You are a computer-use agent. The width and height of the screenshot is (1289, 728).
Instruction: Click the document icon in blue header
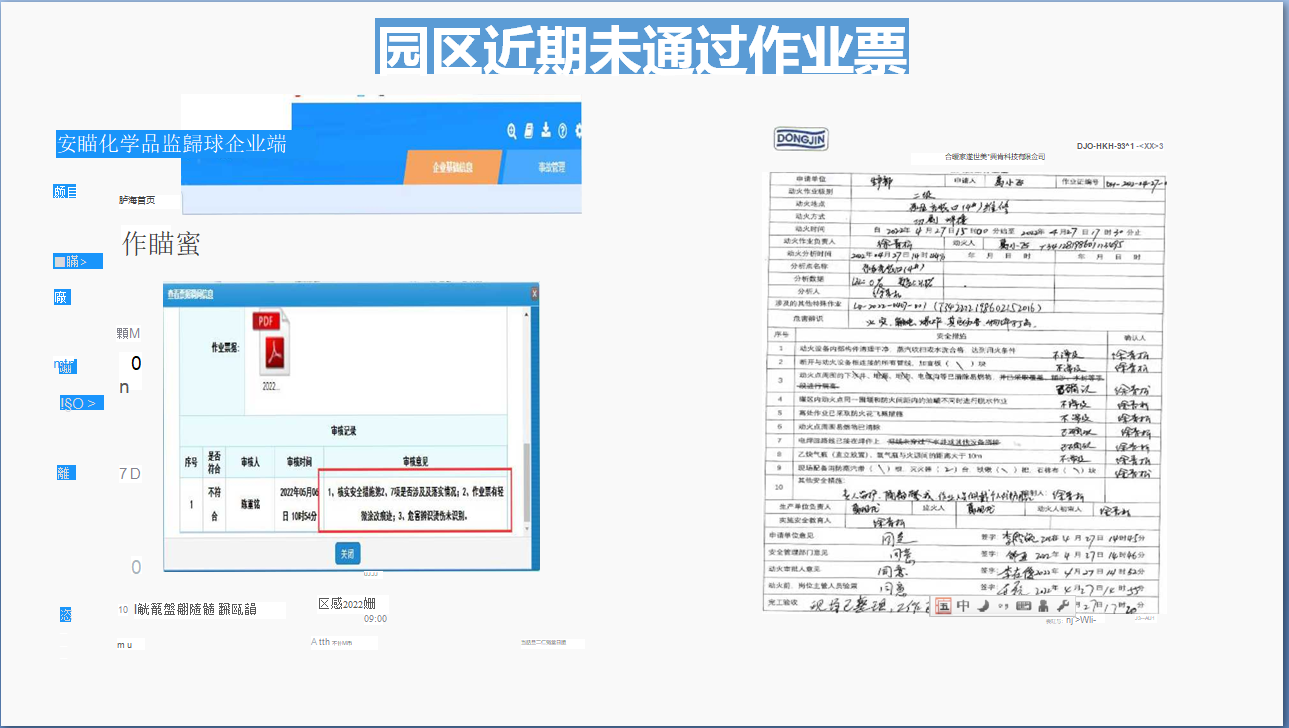(x=530, y=131)
